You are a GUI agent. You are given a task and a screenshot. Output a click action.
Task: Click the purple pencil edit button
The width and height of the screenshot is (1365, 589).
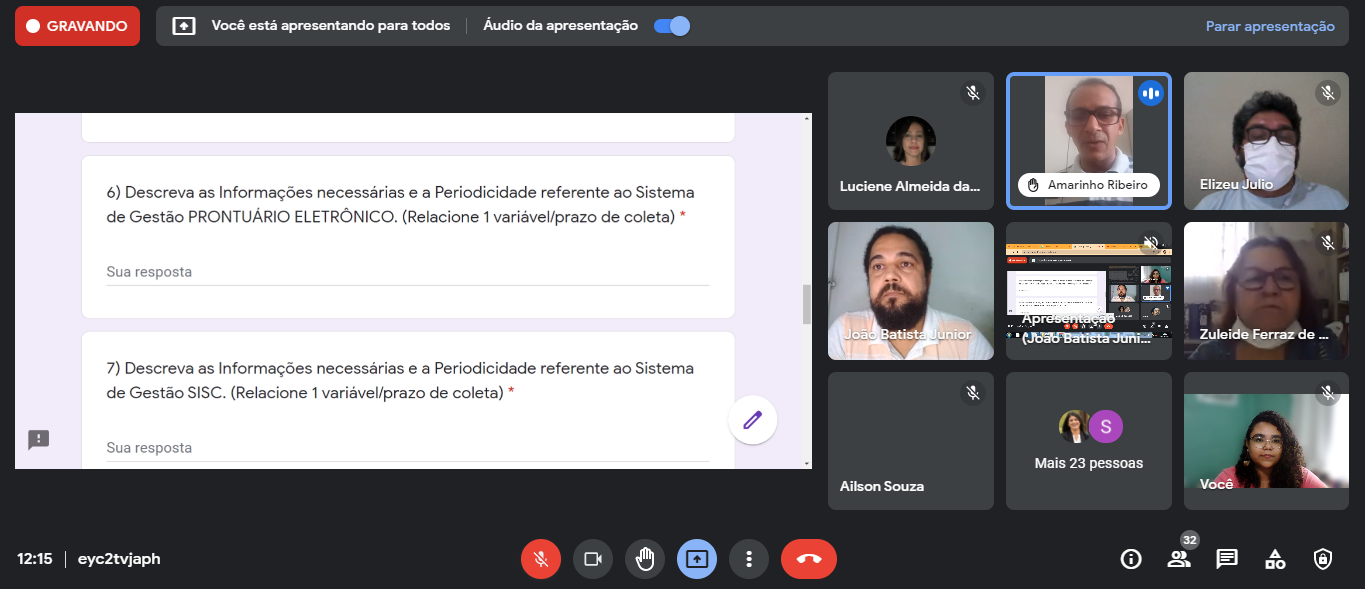[x=753, y=420]
